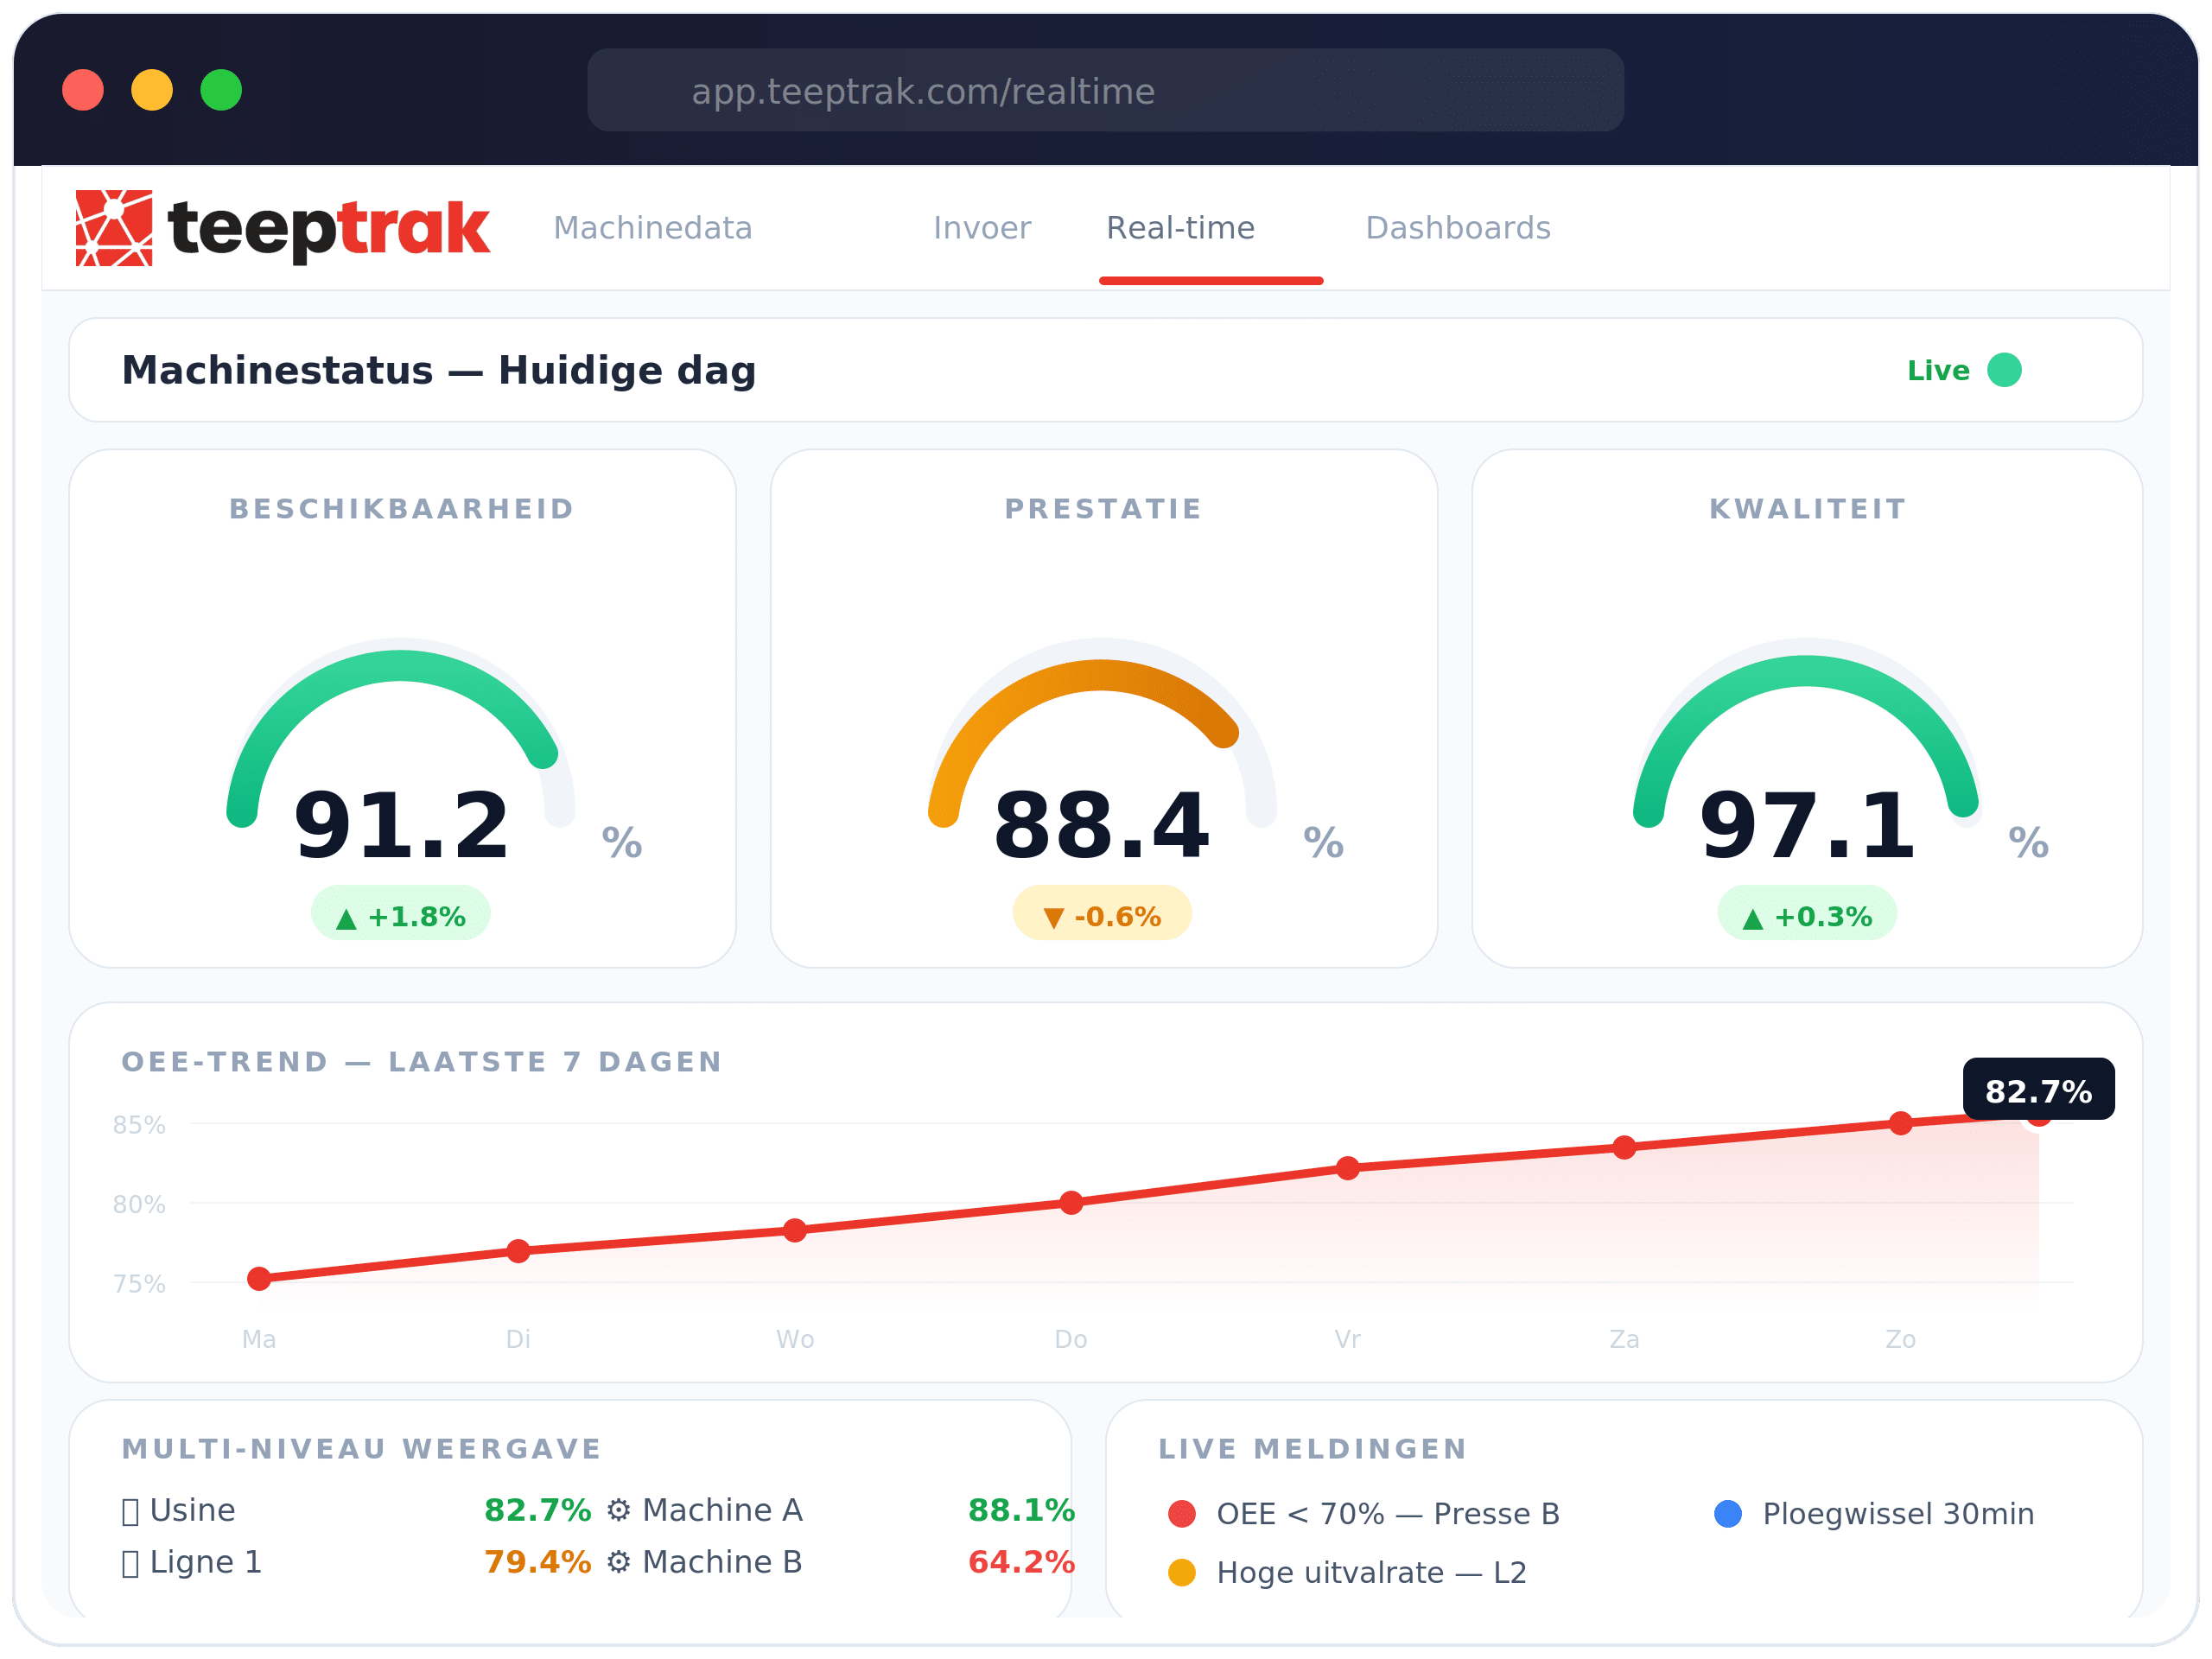Click the gear icon beside Machine A
Screen dimensions: 2212x1659
(x=618, y=1510)
